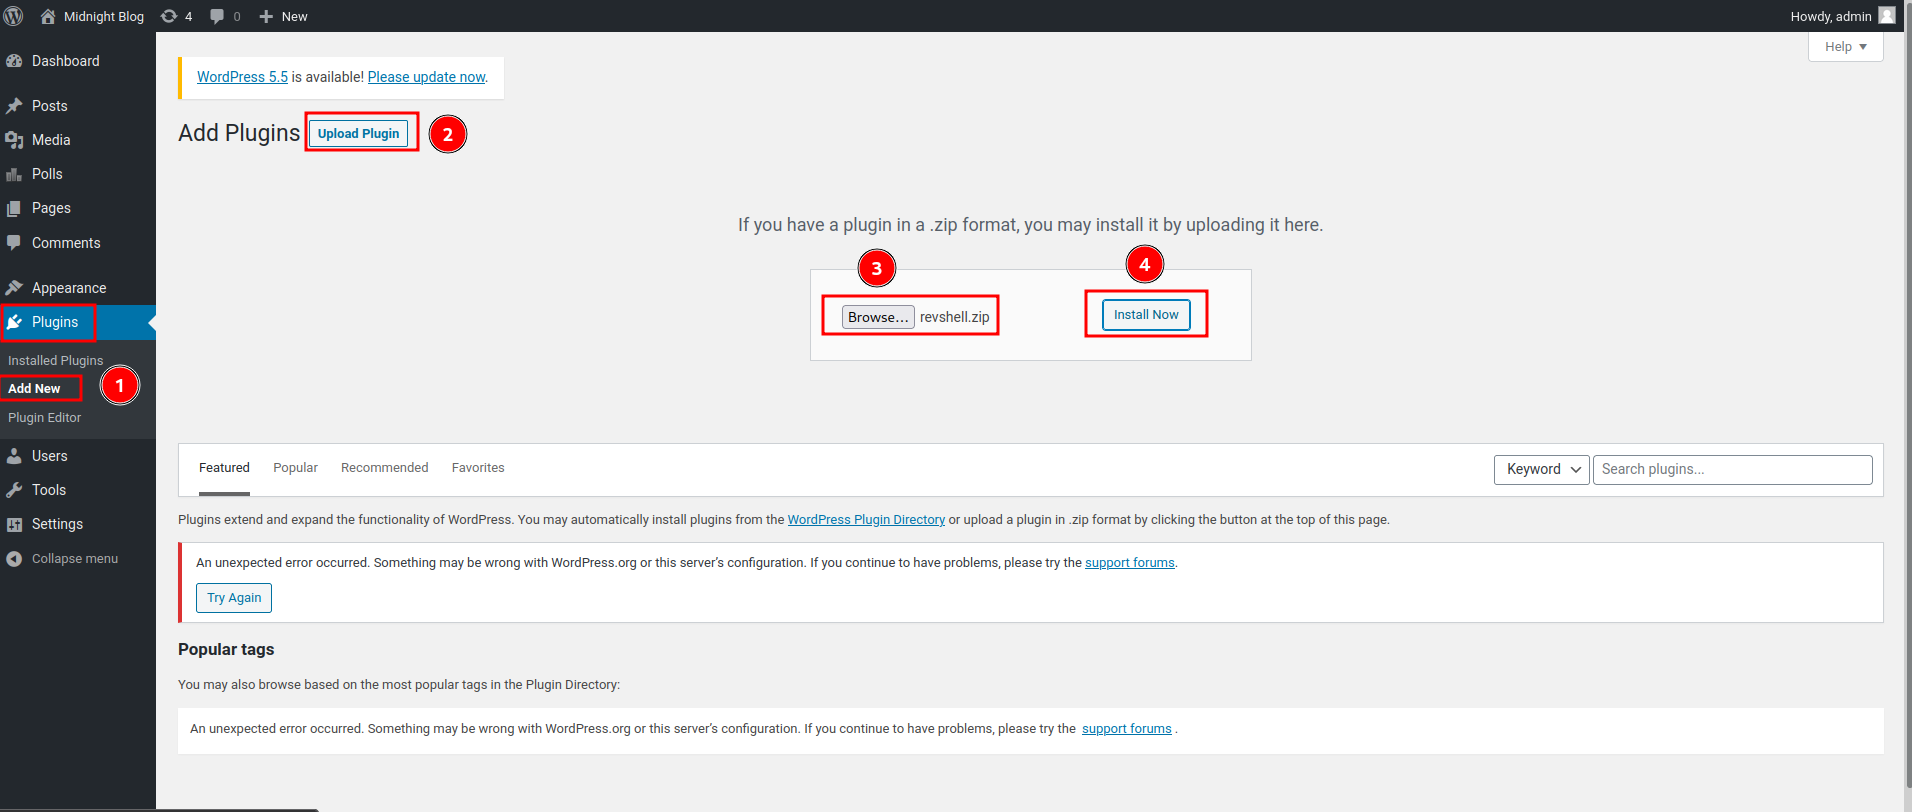Expand the Help dropdown
This screenshot has height=812, width=1912.
1845,46
